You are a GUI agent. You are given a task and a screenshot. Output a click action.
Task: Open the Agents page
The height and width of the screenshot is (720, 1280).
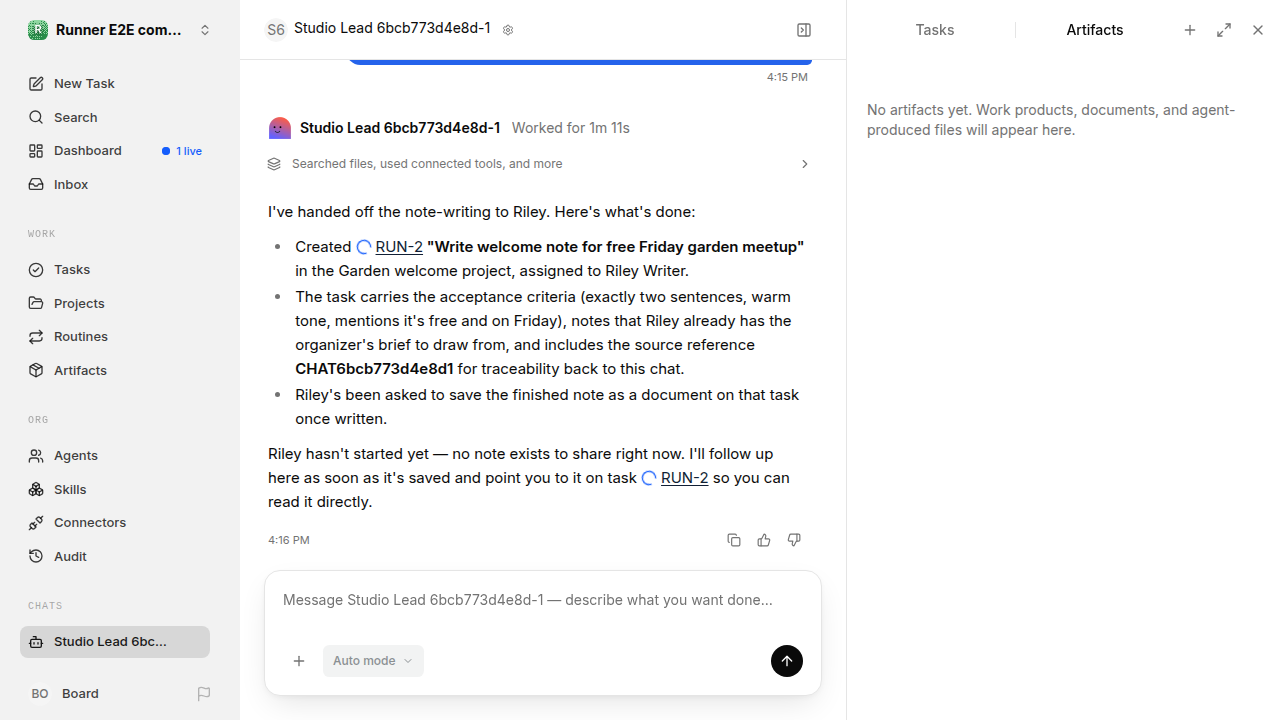[115, 455]
